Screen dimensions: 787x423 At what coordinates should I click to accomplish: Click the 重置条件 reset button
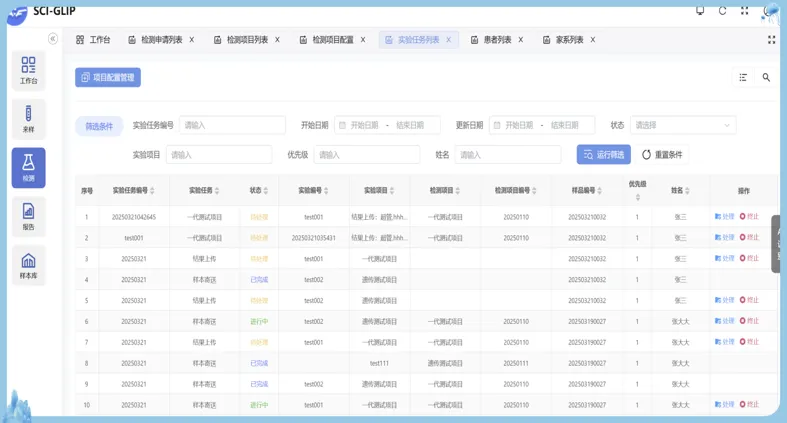[663, 155]
